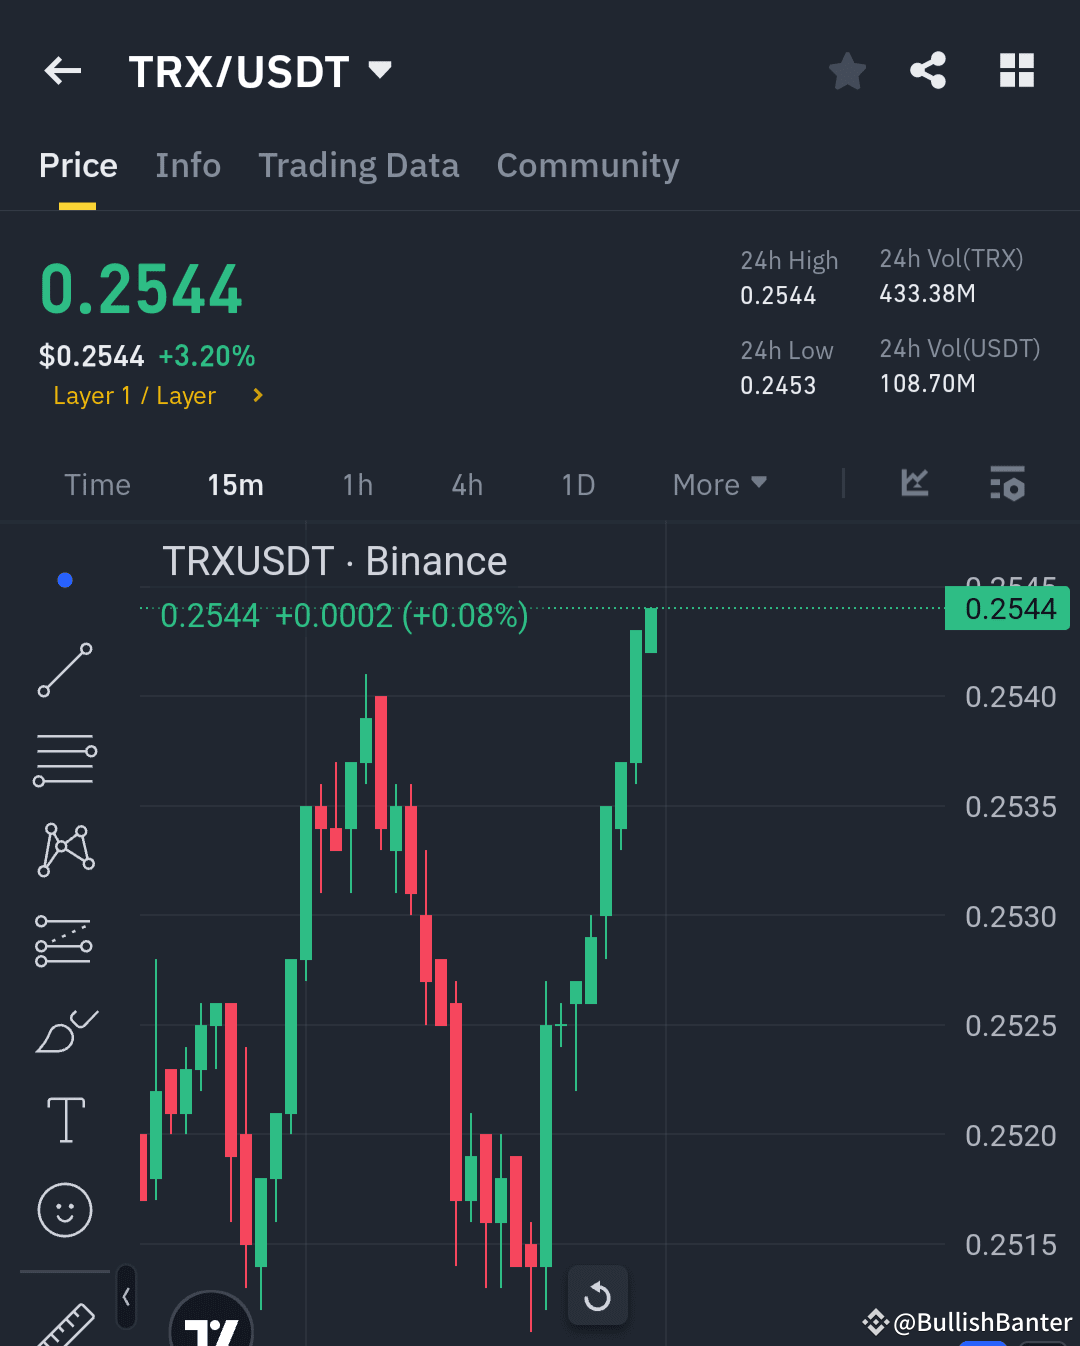Open the TRX/USDT pair selector

[x=262, y=70]
